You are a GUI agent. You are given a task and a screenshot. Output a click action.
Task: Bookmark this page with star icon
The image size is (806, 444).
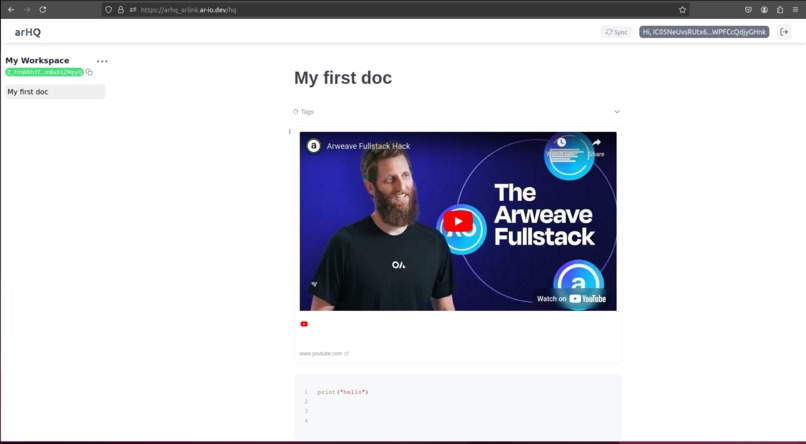click(682, 9)
